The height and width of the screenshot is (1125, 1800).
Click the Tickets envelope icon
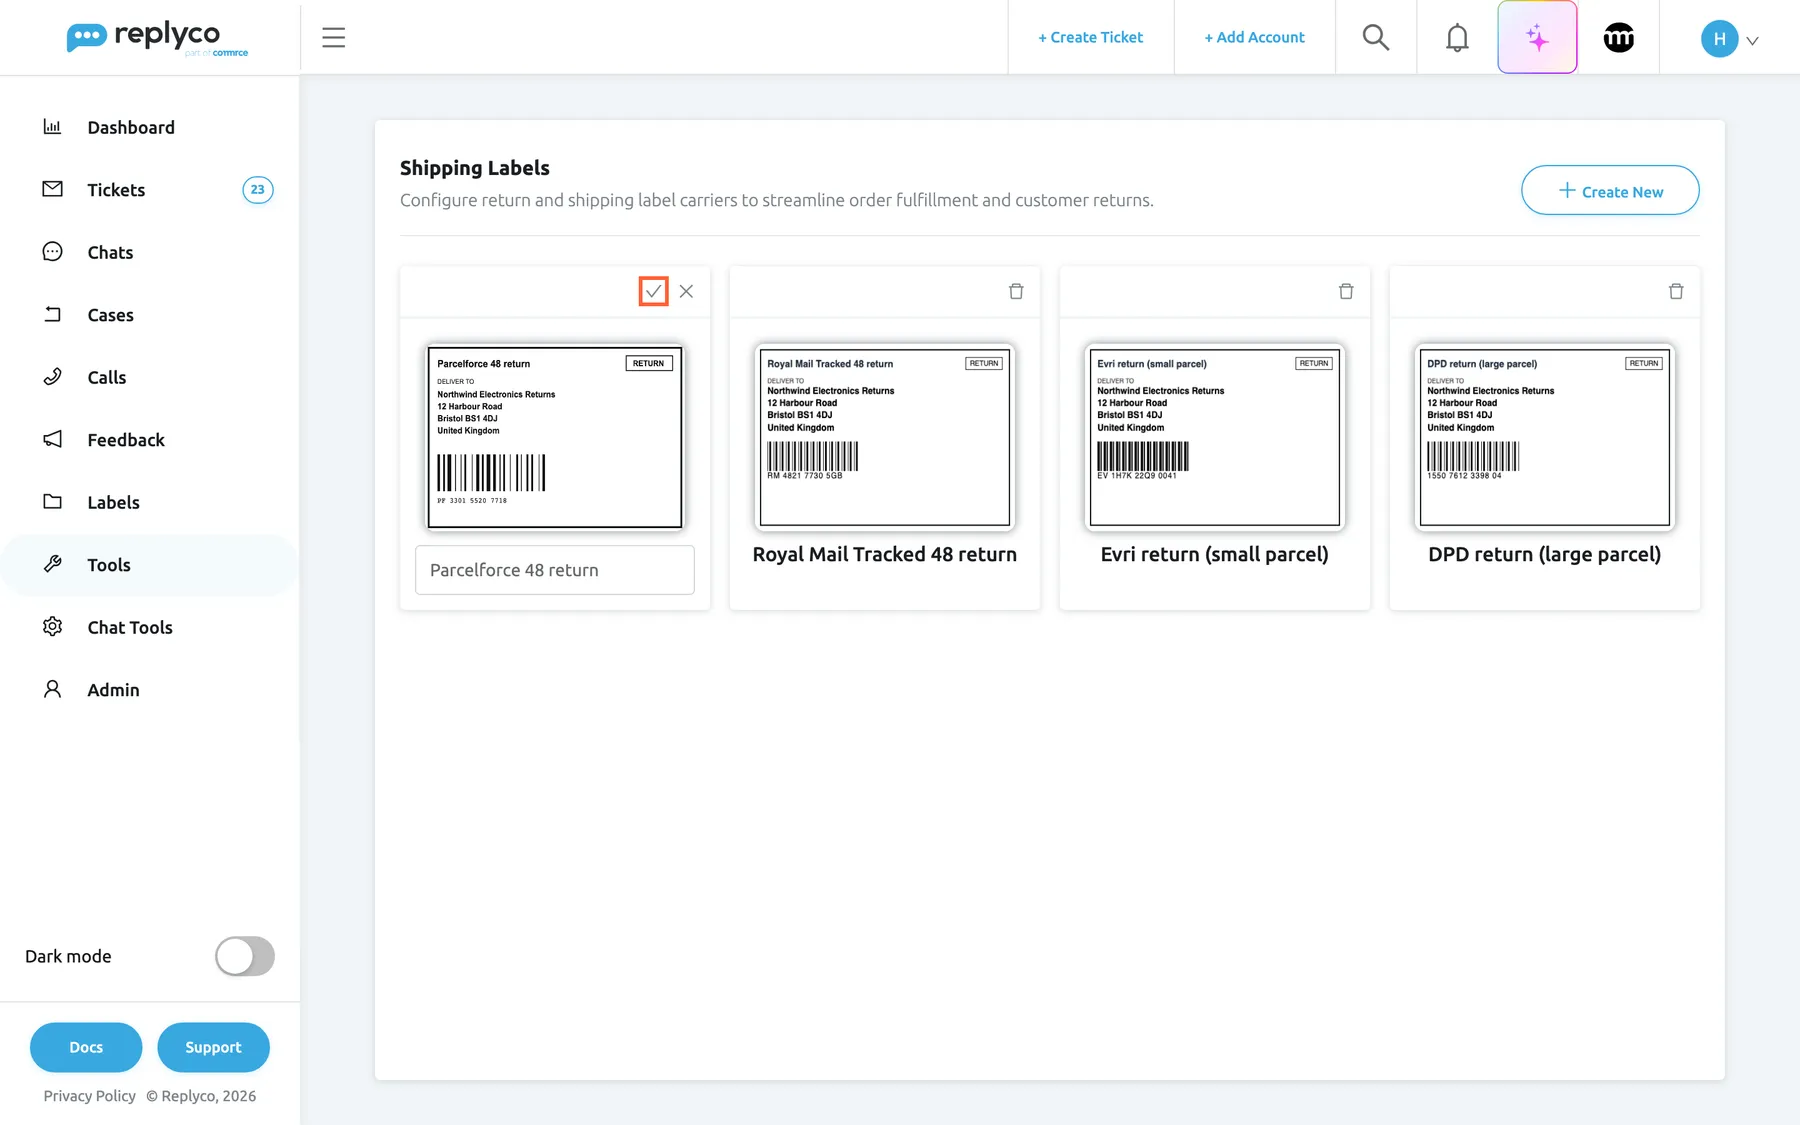pos(52,189)
